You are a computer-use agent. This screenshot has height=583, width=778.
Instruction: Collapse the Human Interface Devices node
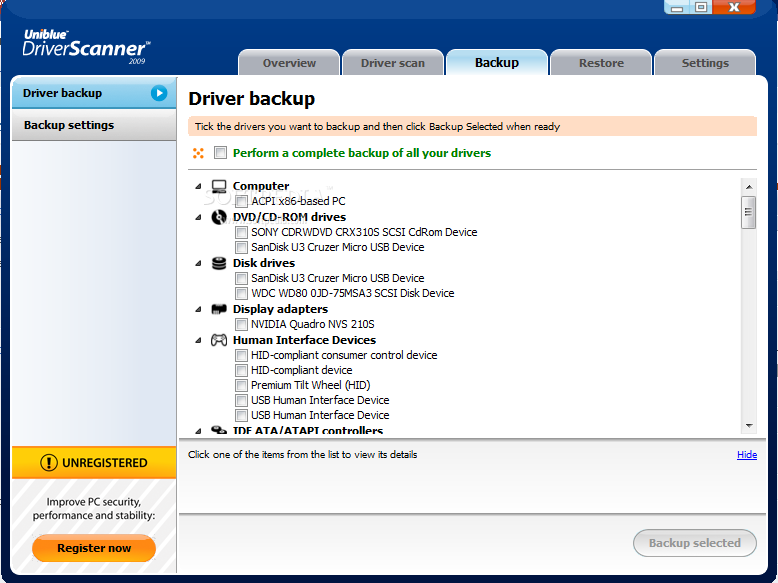coord(198,340)
